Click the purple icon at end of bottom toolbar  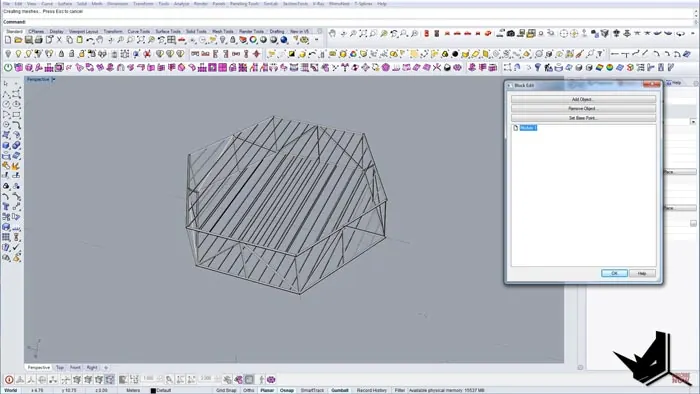271,380
